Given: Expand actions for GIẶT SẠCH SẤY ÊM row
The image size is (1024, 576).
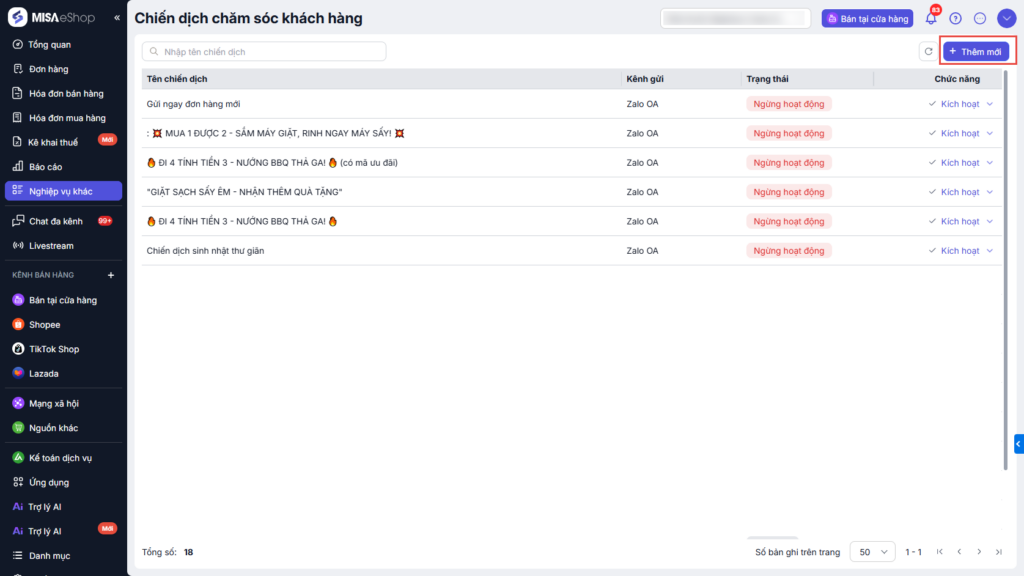Looking at the screenshot, I should 990,192.
